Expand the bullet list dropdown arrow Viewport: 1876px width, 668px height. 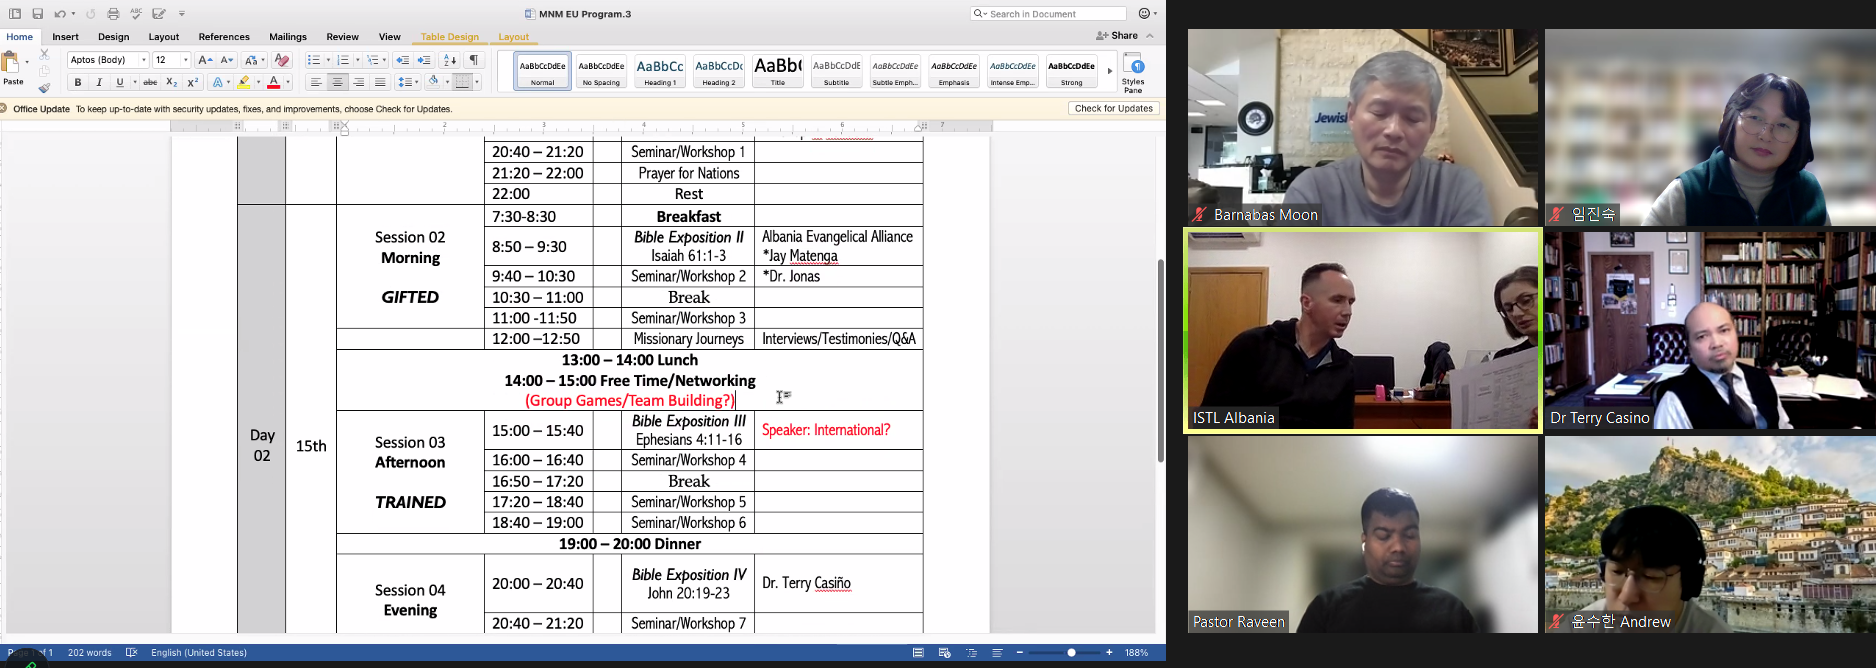[328, 60]
